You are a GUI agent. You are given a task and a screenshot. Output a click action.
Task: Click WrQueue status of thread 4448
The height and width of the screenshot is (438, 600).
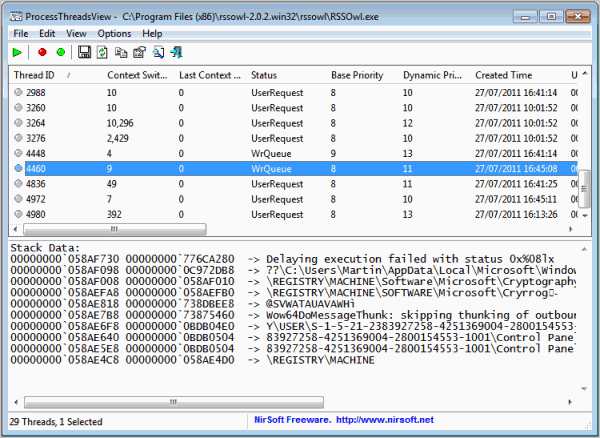271,153
